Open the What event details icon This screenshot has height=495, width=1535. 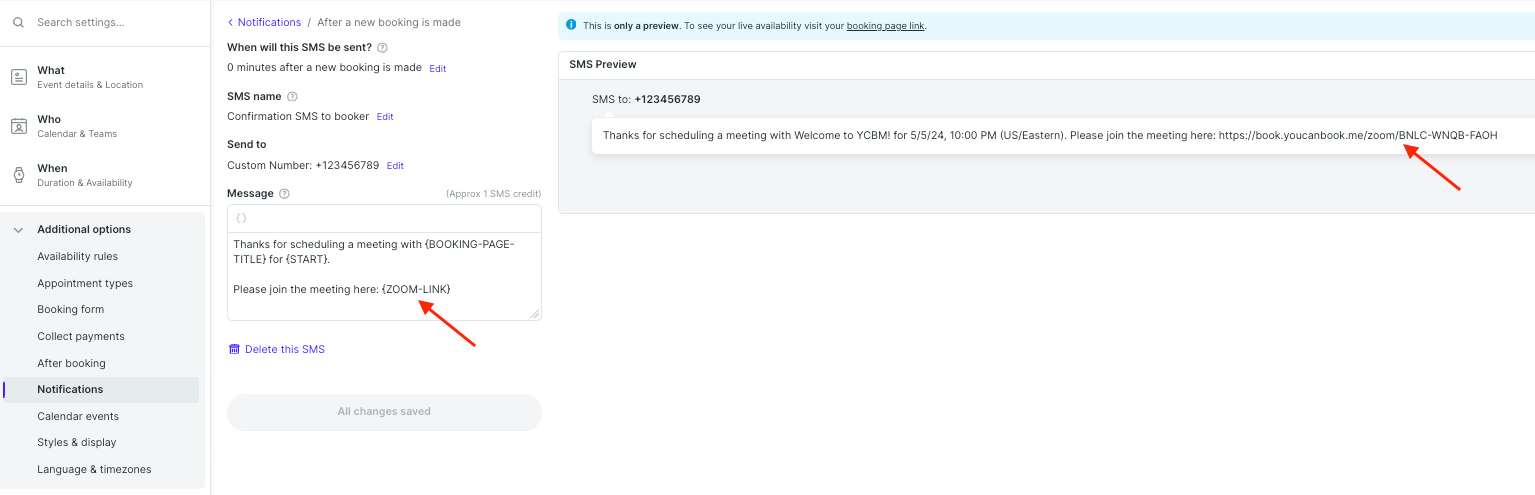pyautogui.click(x=19, y=77)
